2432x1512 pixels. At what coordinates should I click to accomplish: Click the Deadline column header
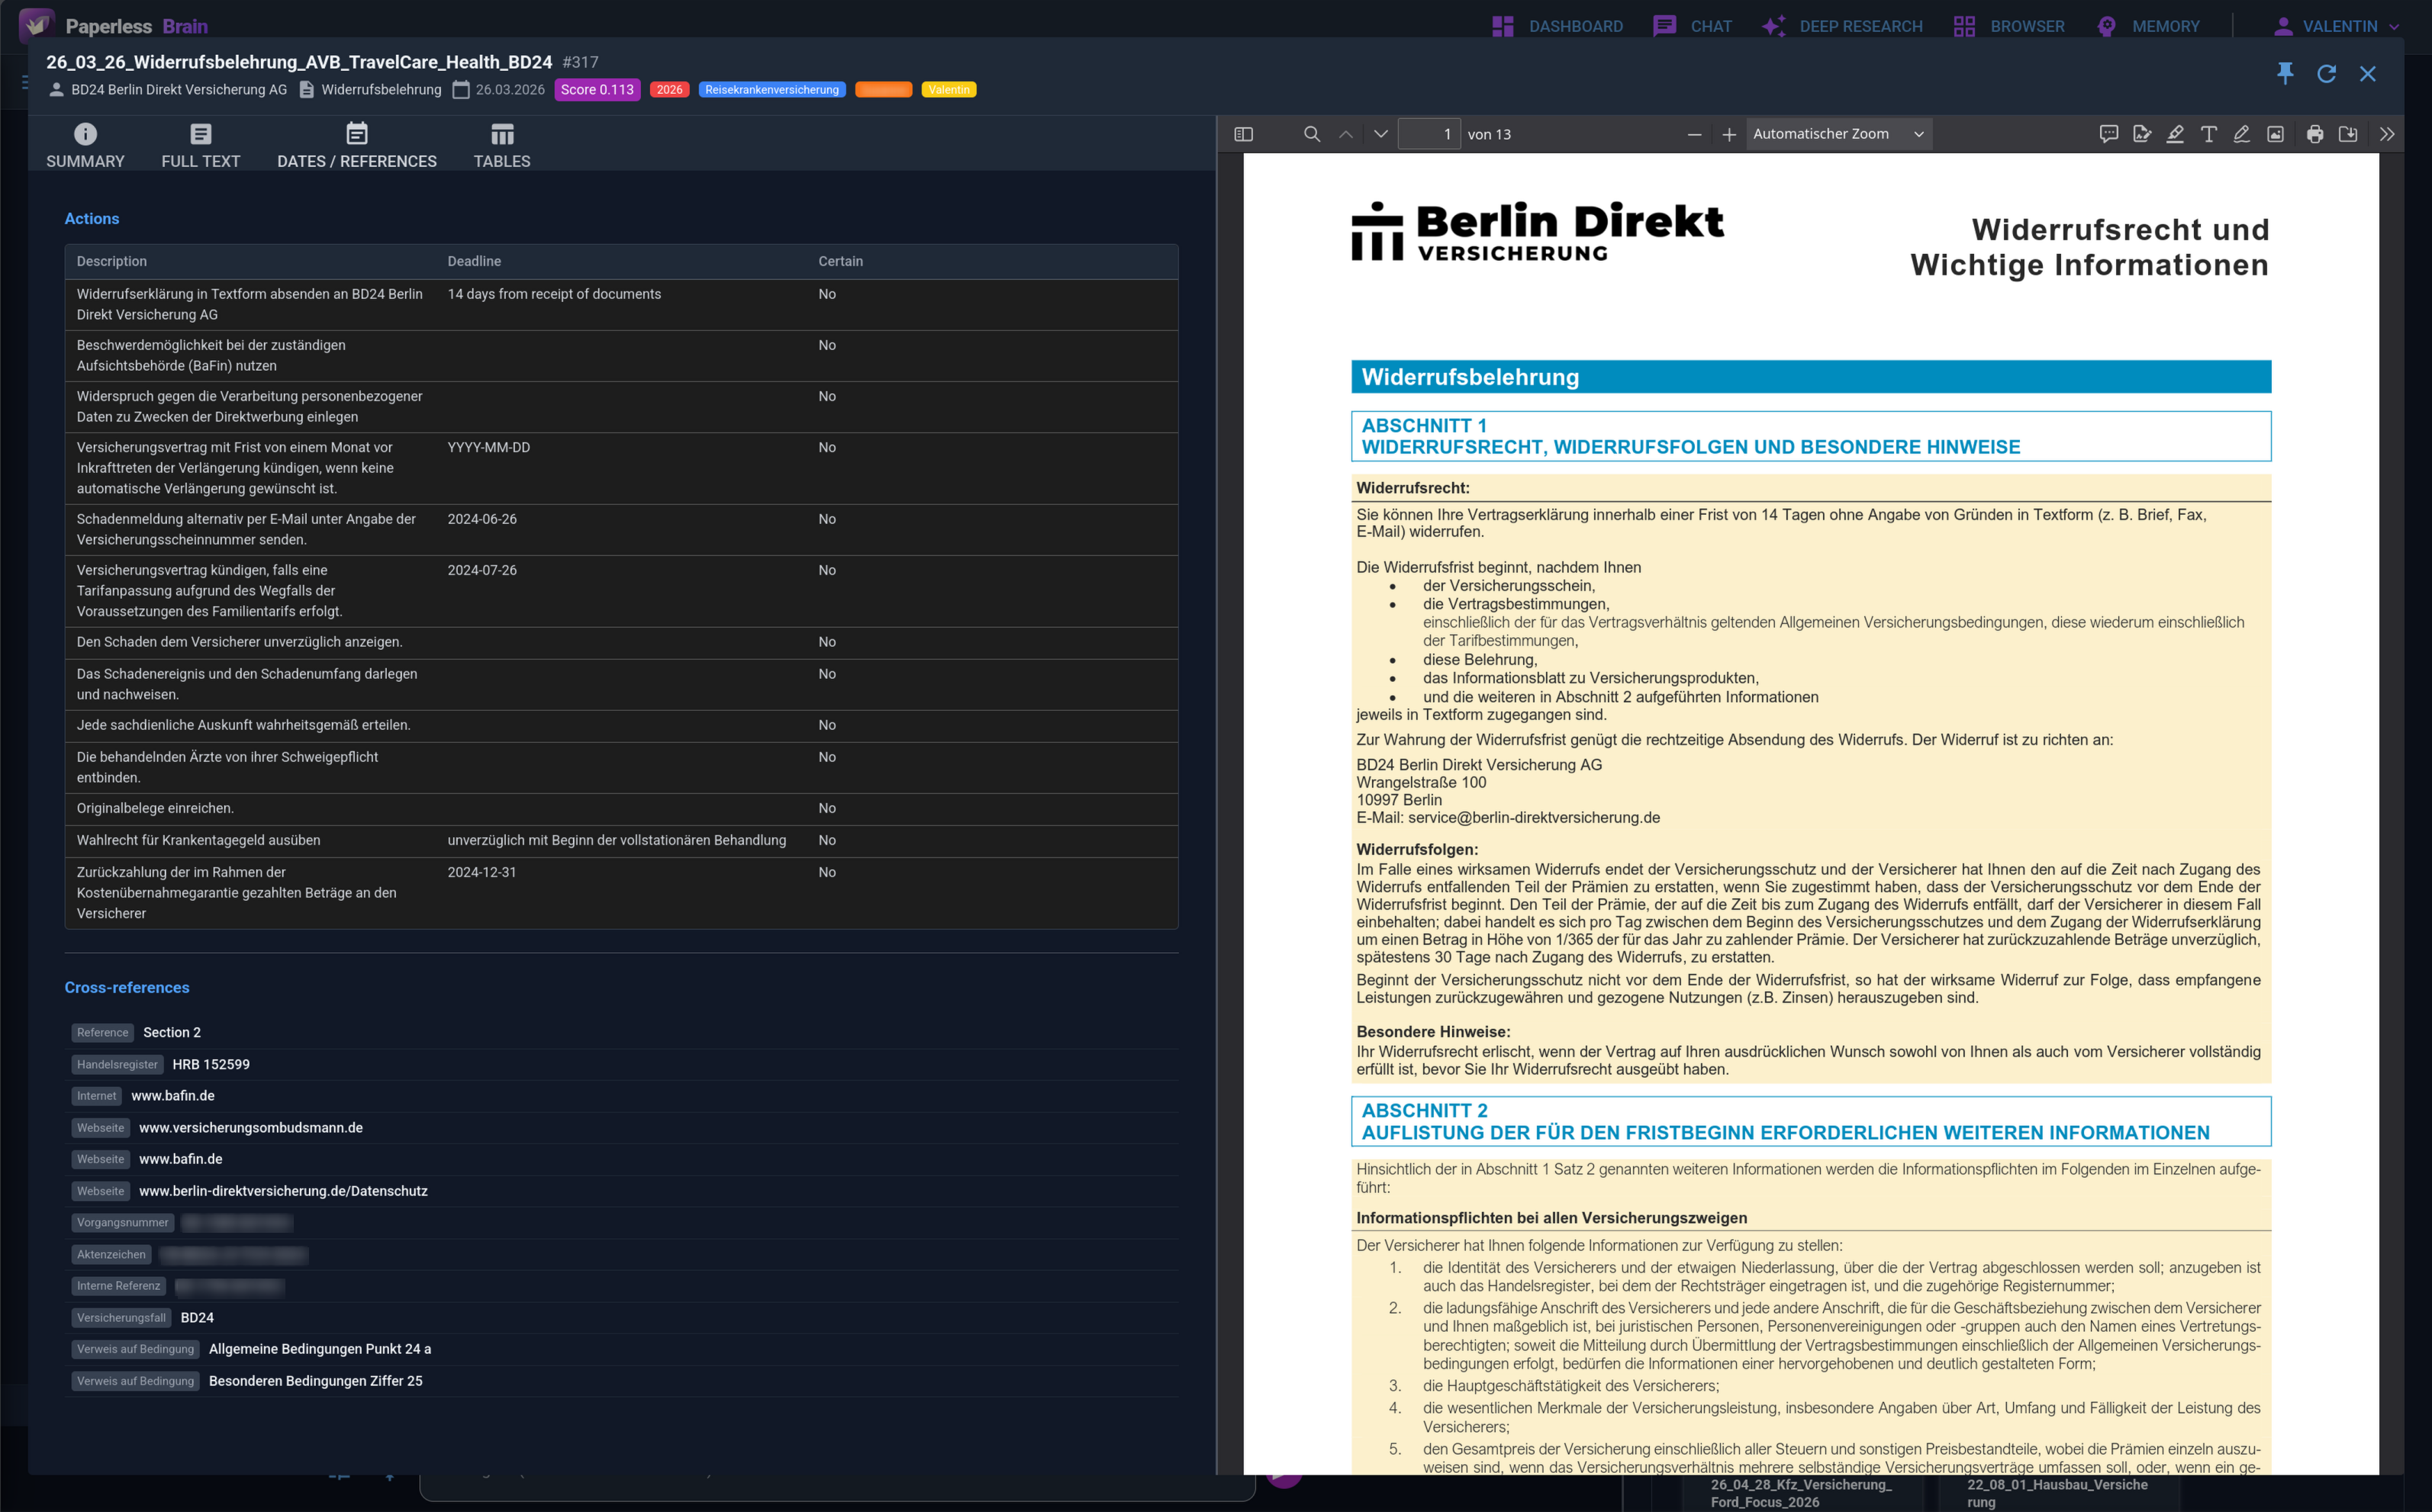pyautogui.click(x=474, y=261)
